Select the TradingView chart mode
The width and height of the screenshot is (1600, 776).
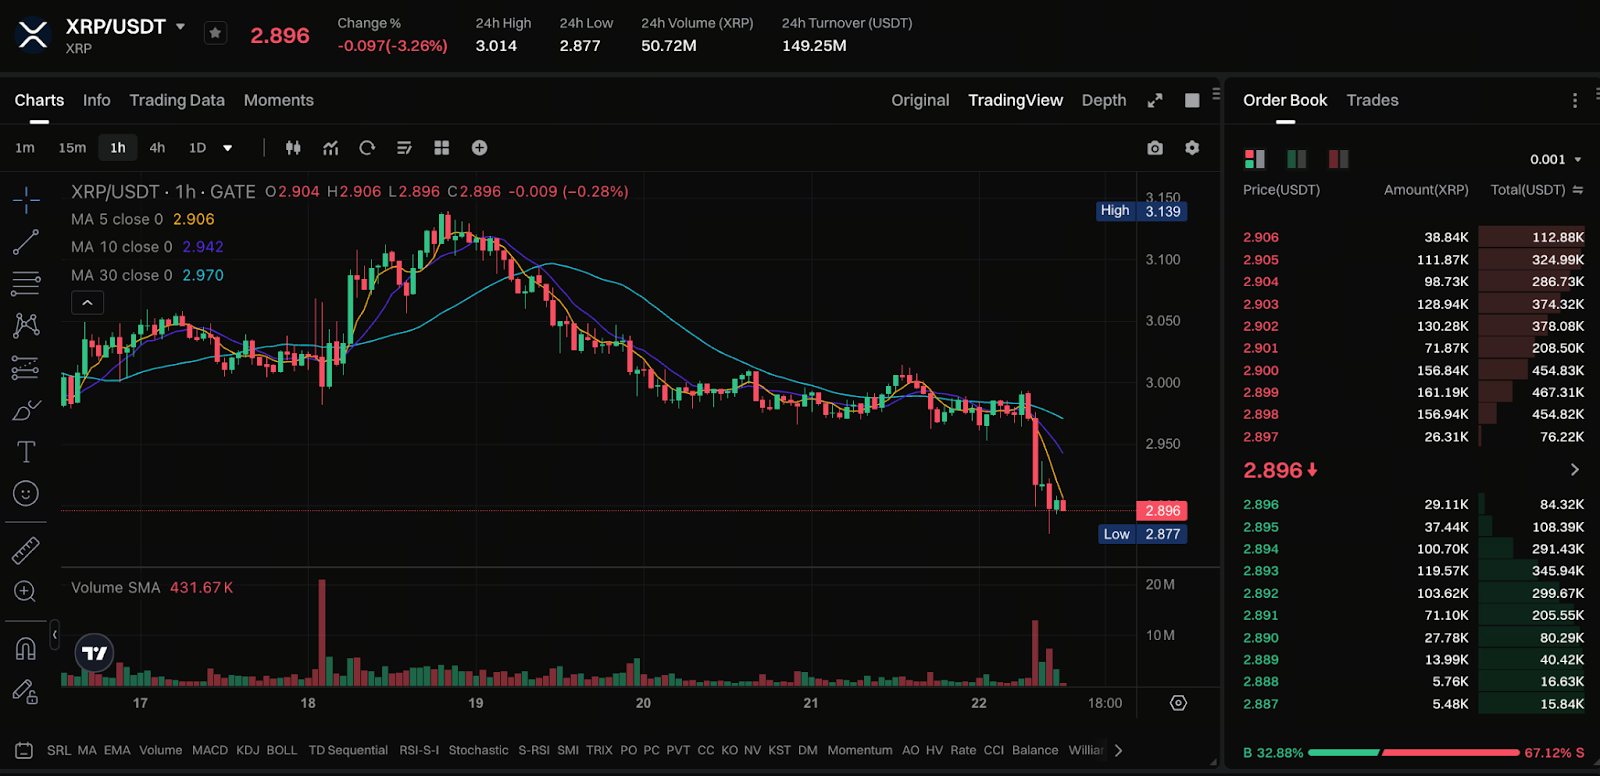(1015, 100)
